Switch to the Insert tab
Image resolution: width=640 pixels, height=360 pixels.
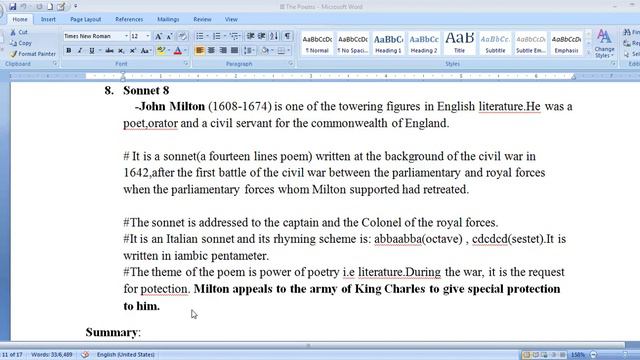48,20
